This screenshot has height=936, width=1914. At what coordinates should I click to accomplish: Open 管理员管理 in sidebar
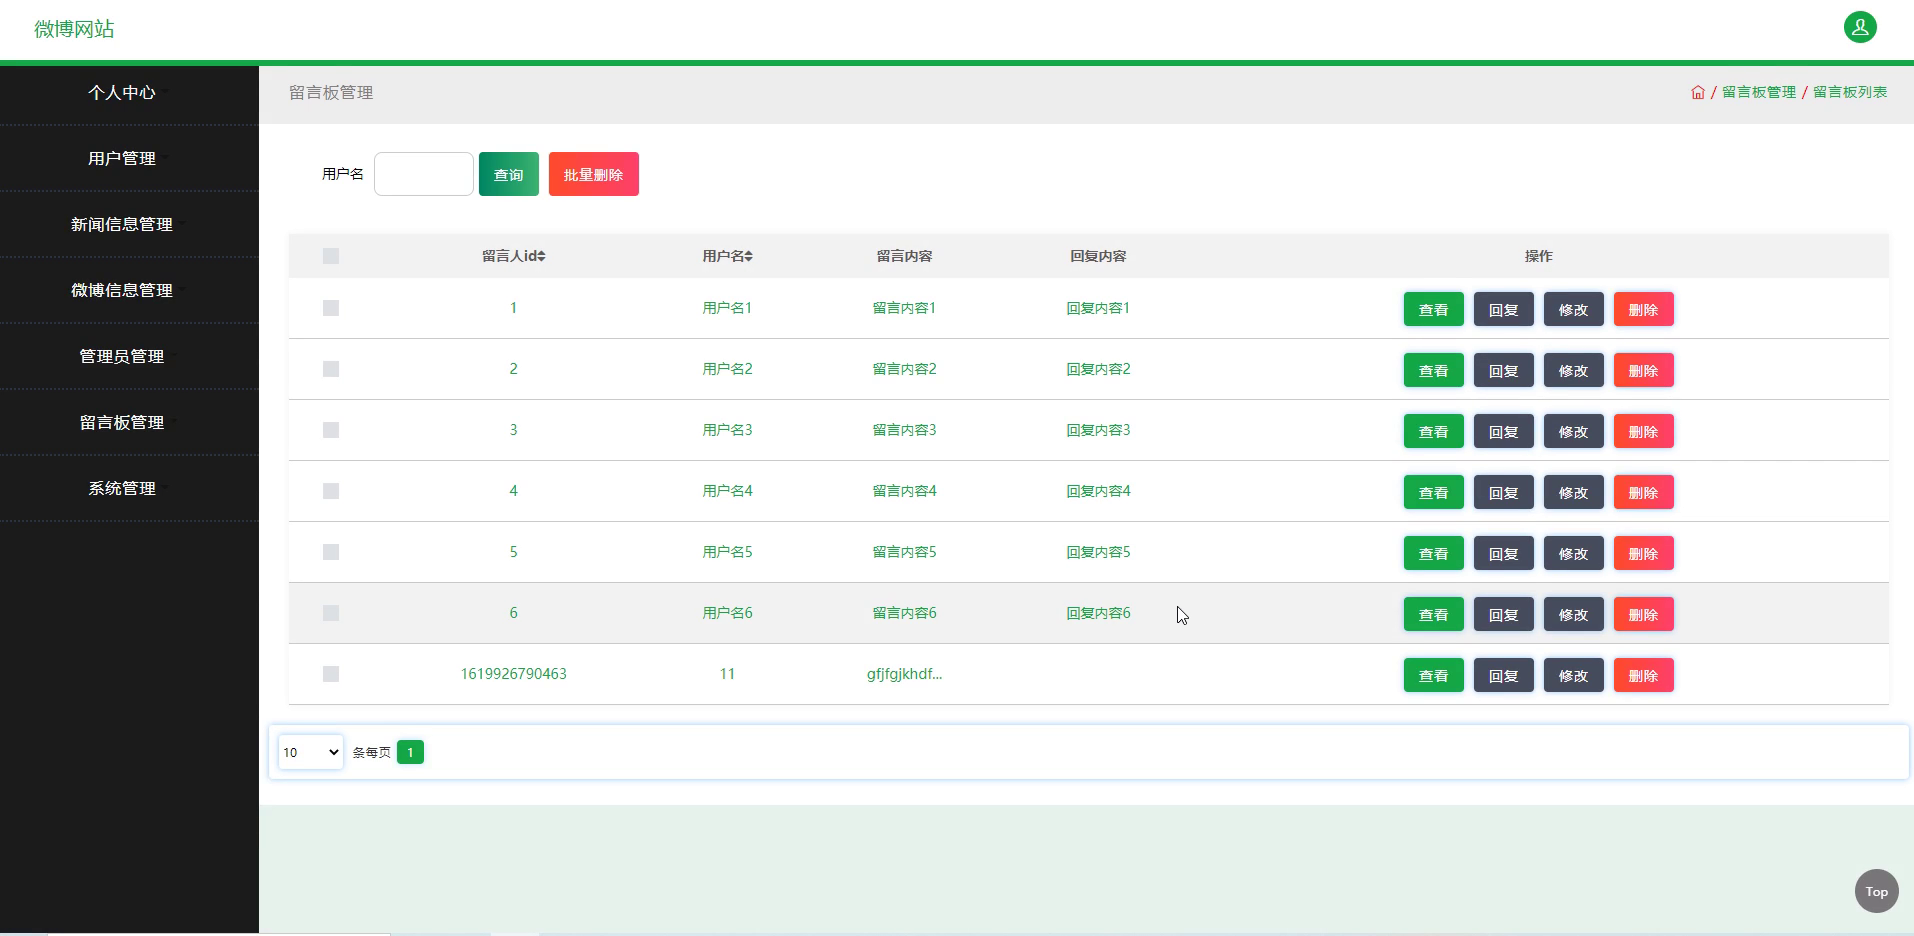[x=122, y=356]
